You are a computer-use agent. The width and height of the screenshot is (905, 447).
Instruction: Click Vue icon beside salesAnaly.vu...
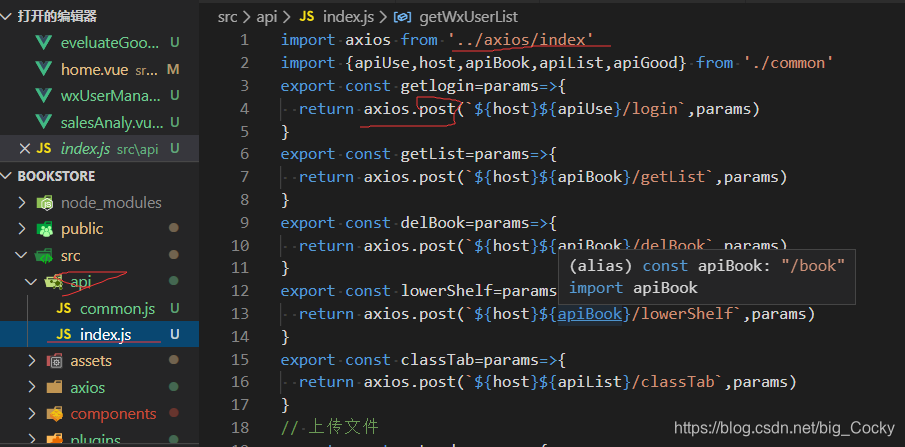pos(44,122)
